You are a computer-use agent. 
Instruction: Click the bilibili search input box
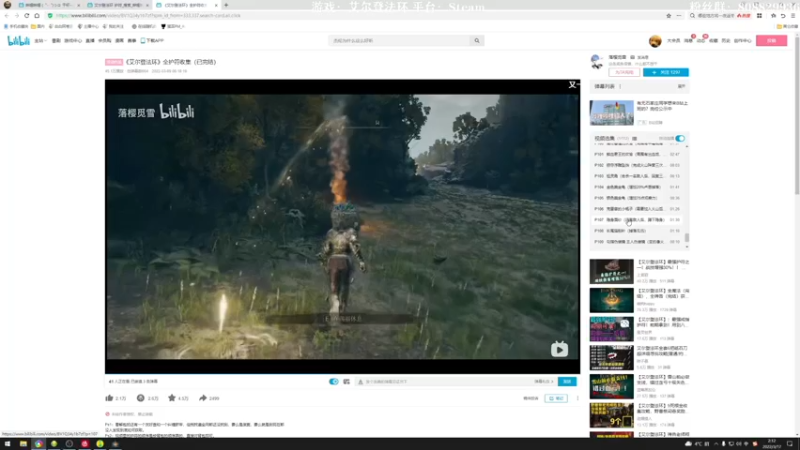[x=400, y=41]
